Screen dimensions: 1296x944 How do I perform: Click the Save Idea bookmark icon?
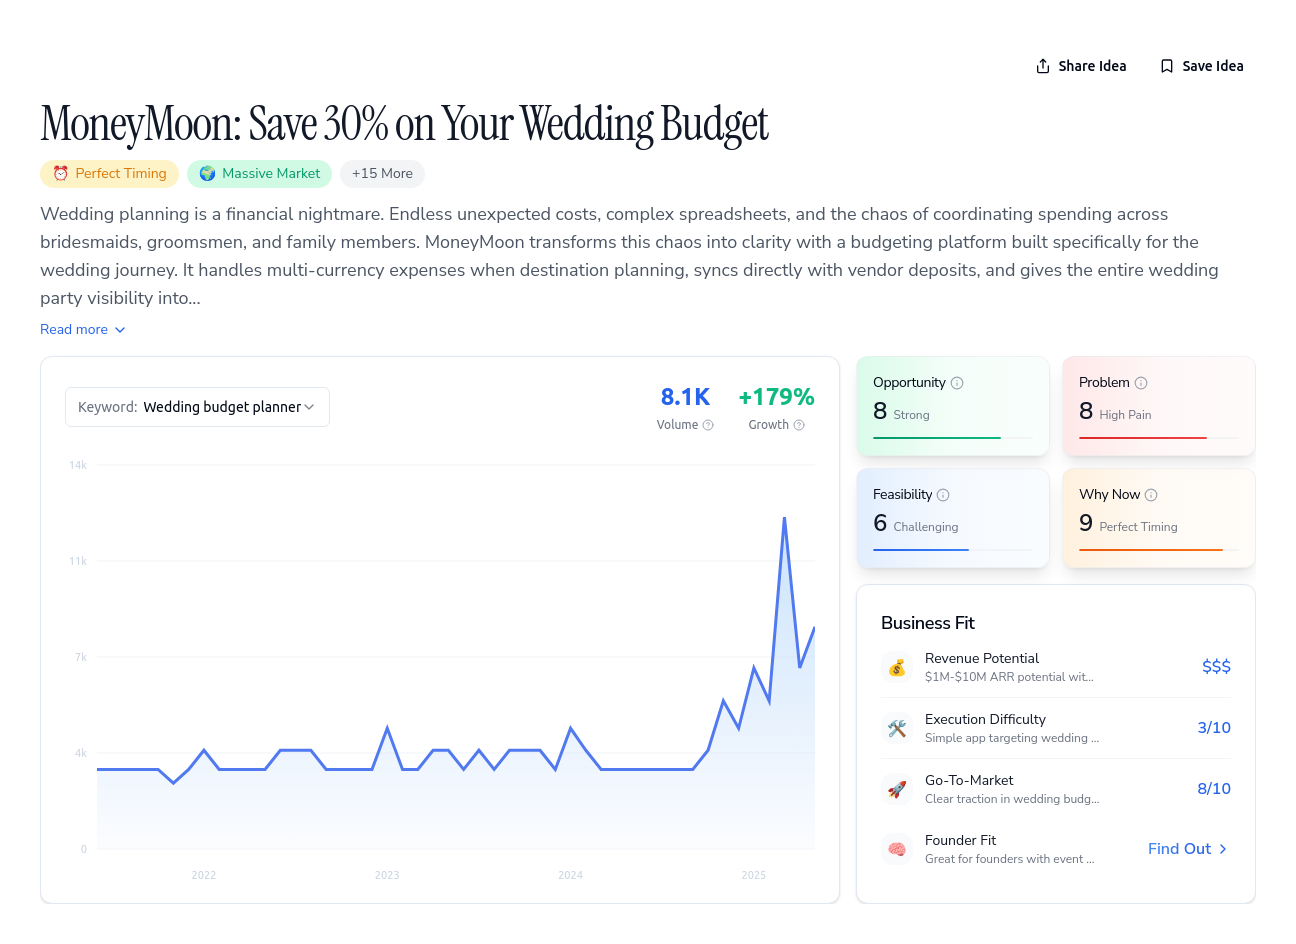click(1167, 66)
